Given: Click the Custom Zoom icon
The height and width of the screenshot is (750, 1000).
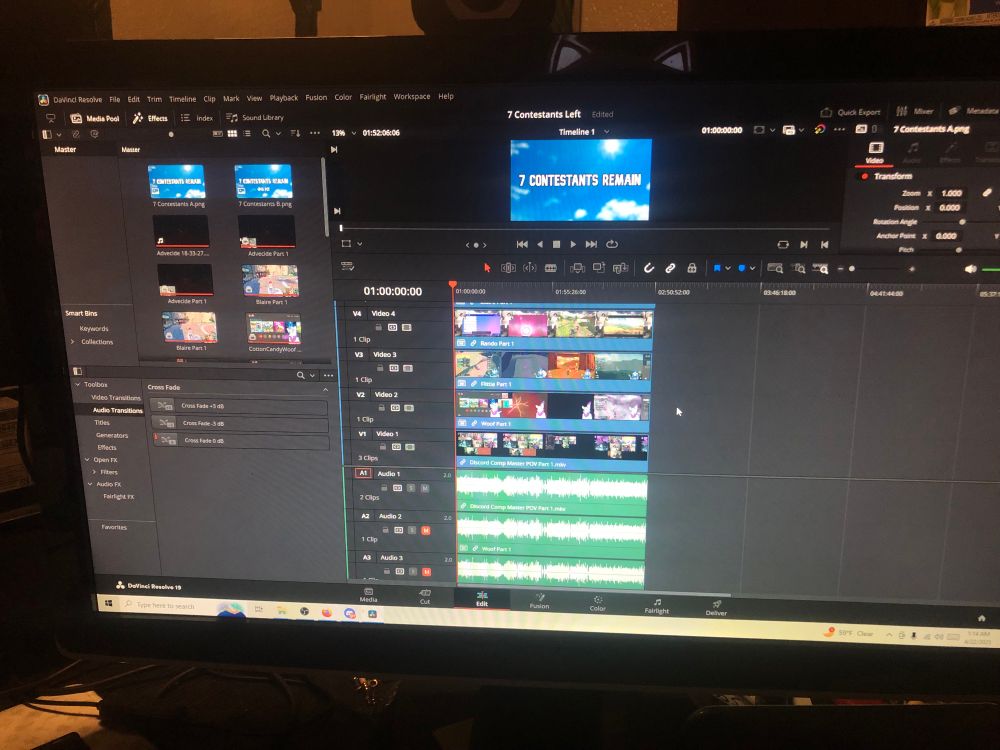Looking at the screenshot, I should (821, 269).
